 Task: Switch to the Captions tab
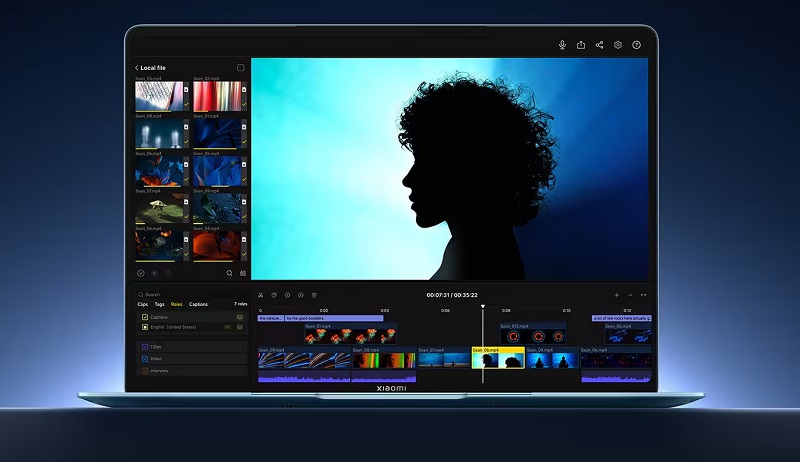point(199,304)
